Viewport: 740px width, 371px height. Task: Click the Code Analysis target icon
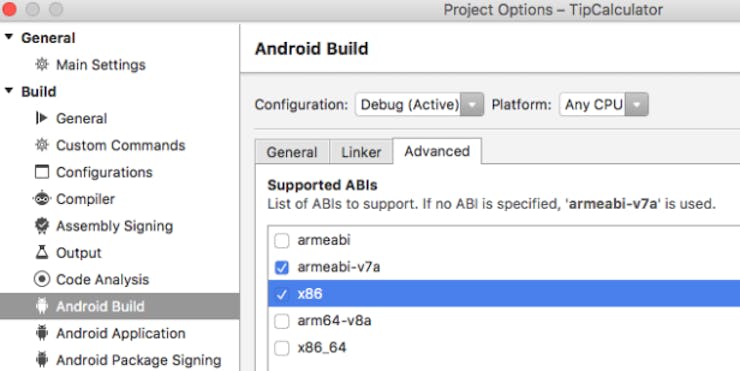pyautogui.click(x=42, y=279)
